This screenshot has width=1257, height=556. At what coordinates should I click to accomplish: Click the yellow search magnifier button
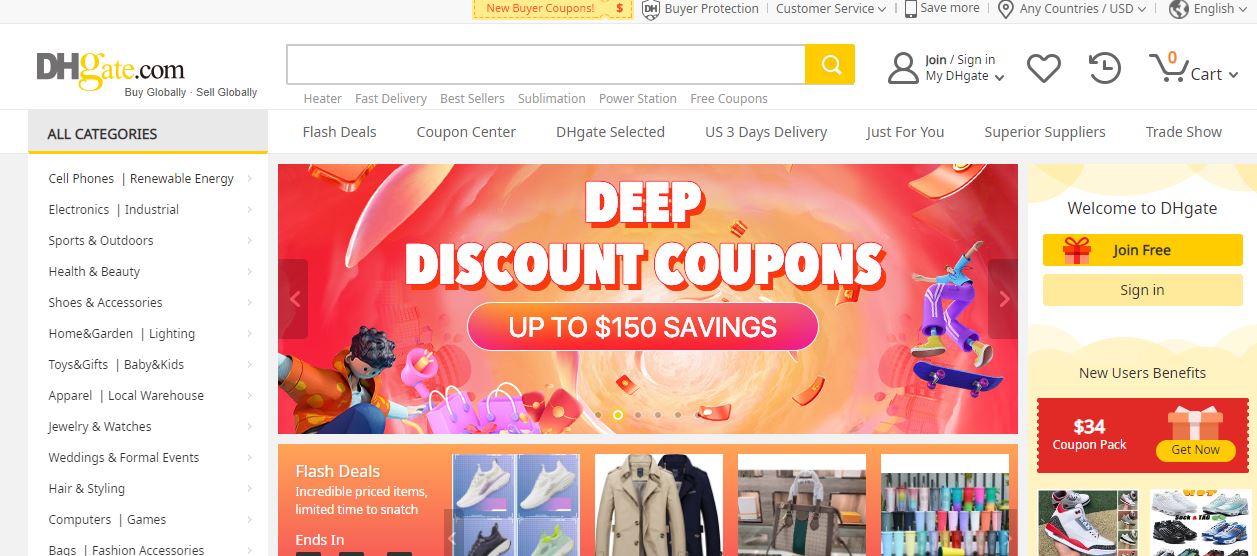click(830, 65)
